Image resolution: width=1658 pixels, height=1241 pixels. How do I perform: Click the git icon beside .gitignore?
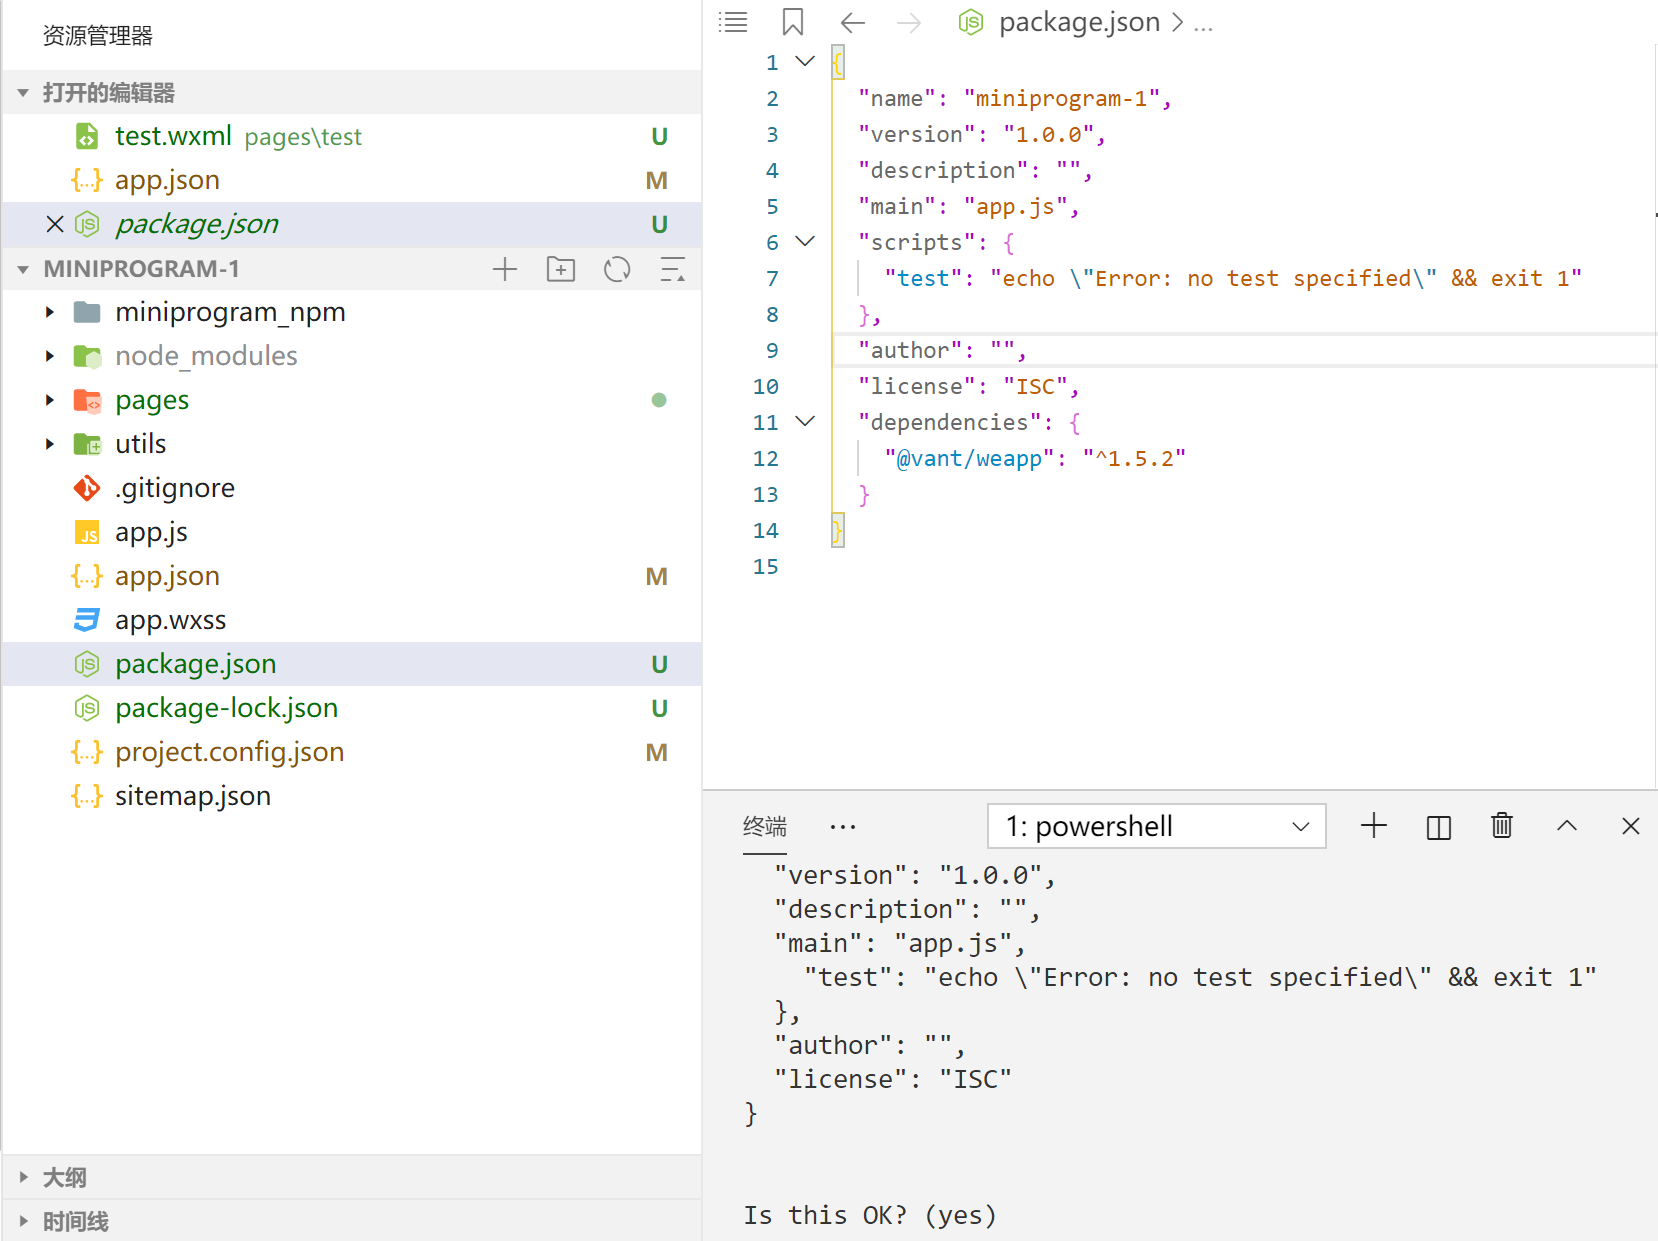(x=87, y=488)
